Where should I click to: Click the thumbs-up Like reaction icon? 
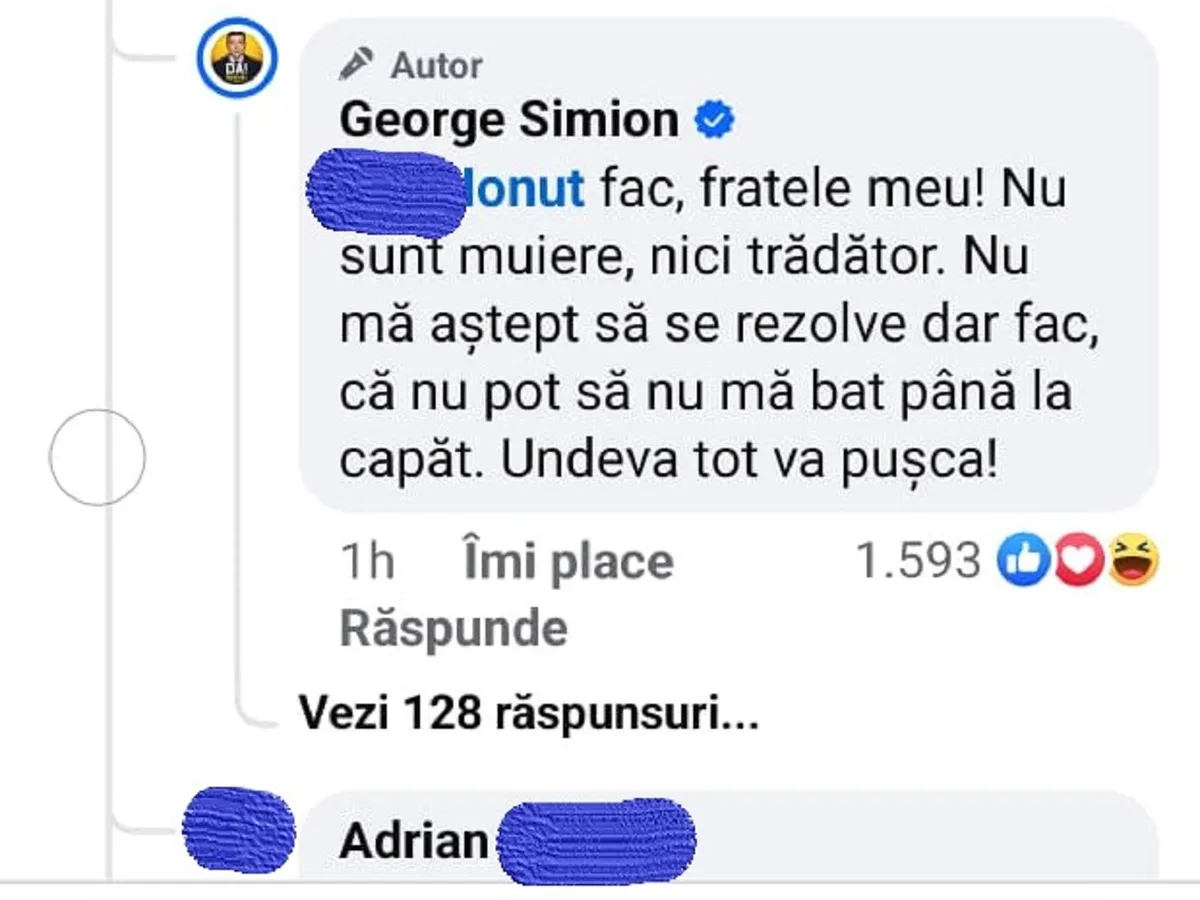[x=1022, y=561]
